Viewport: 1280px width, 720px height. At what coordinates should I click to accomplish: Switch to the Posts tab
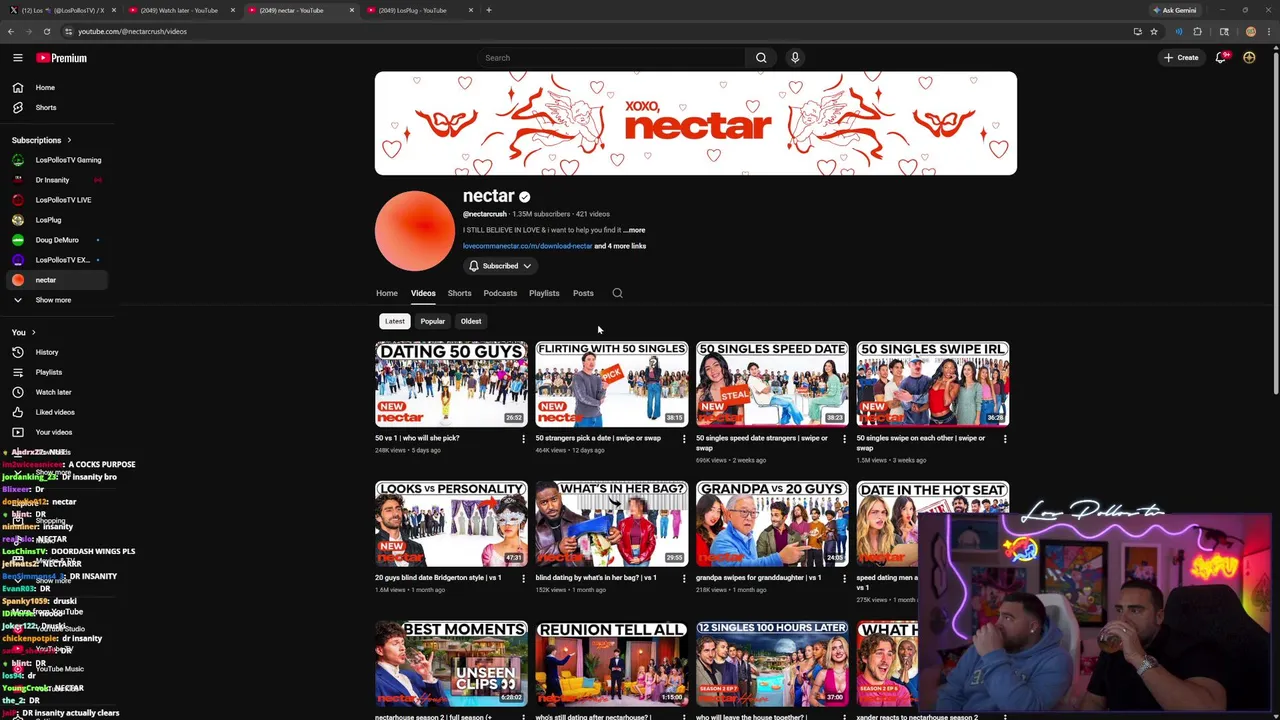click(583, 293)
